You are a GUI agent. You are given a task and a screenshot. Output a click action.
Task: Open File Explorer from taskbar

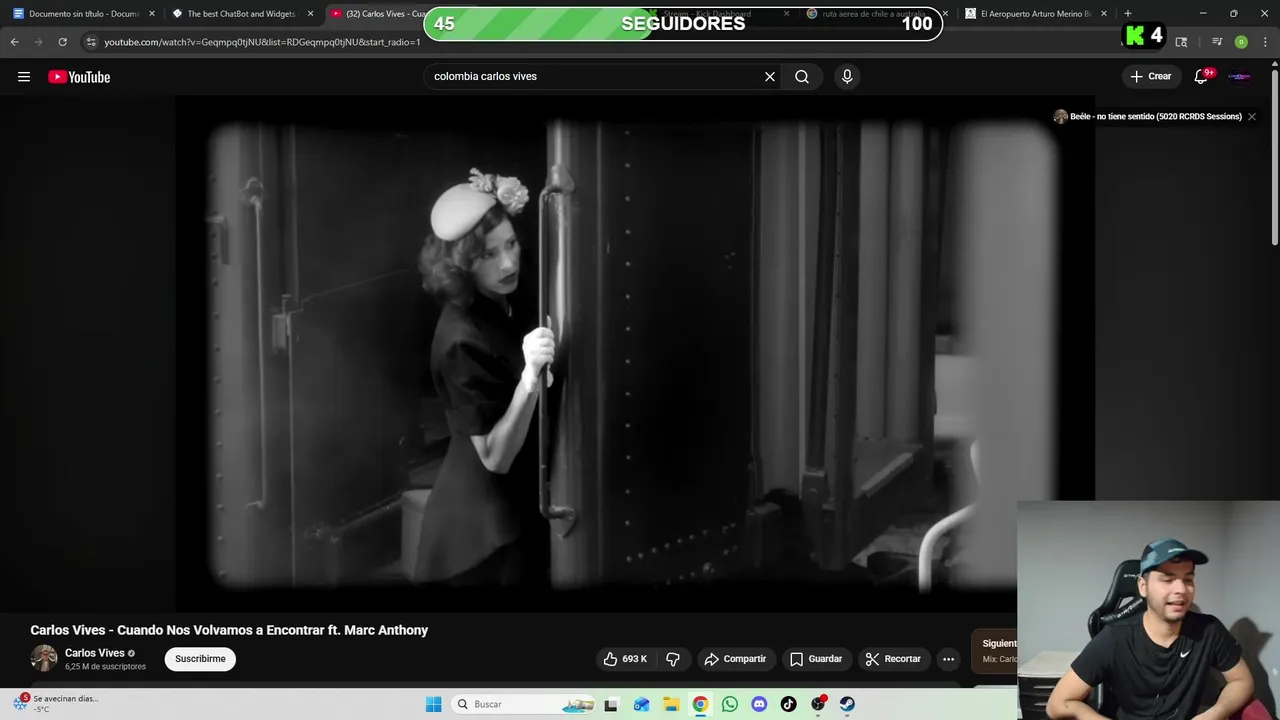[x=671, y=704]
